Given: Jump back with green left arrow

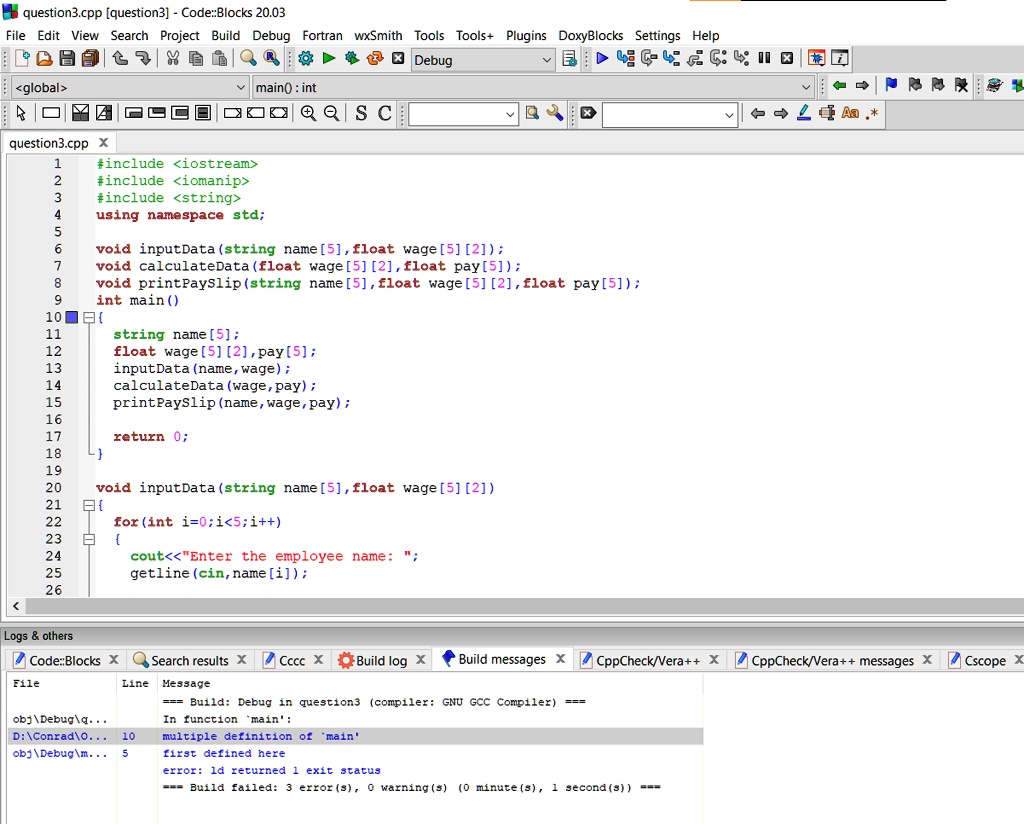Looking at the screenshot, I should tap(840, 86).
